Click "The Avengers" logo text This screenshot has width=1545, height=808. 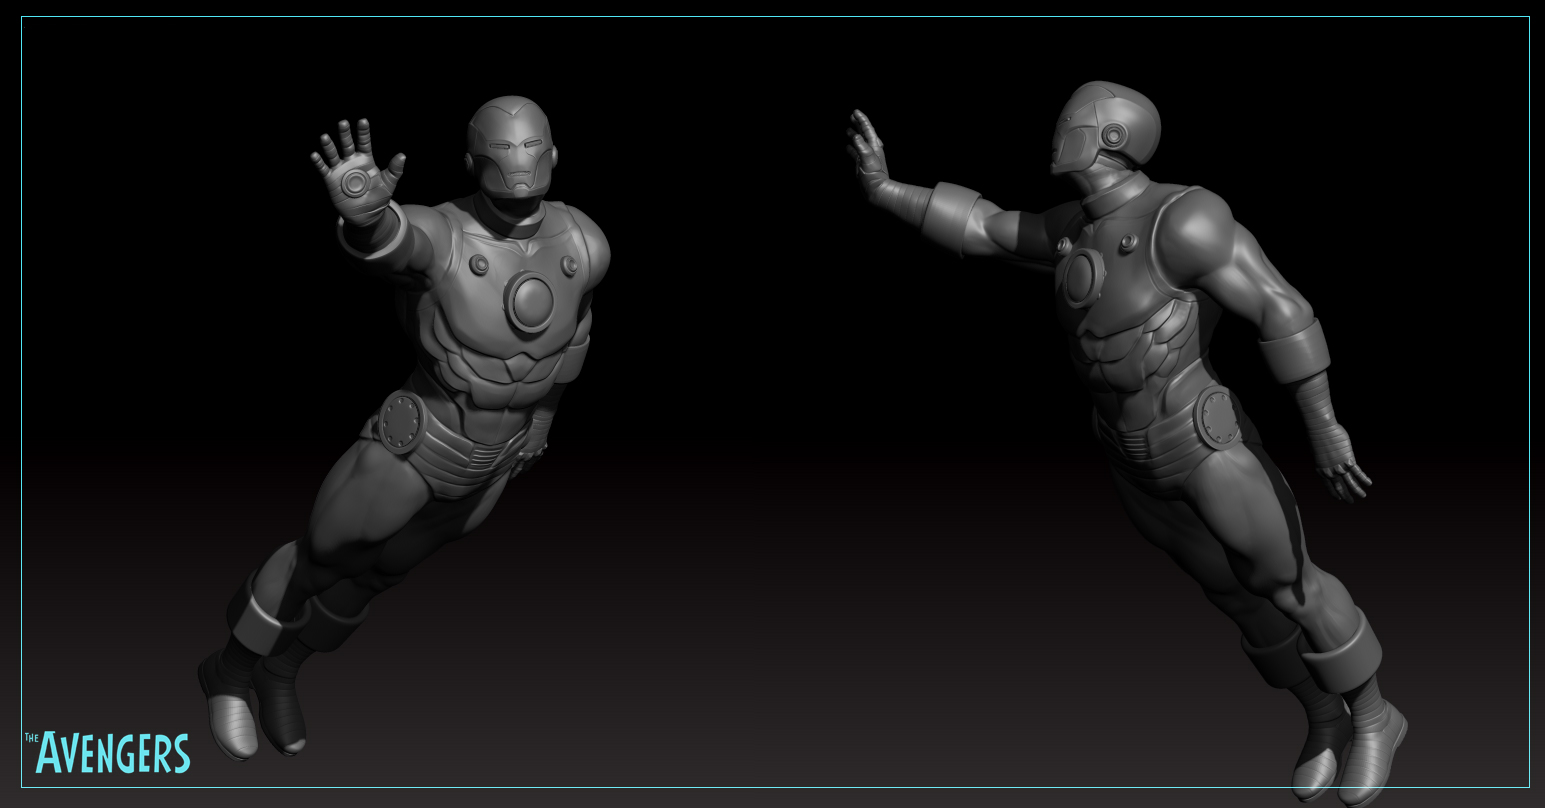point(107,753)
